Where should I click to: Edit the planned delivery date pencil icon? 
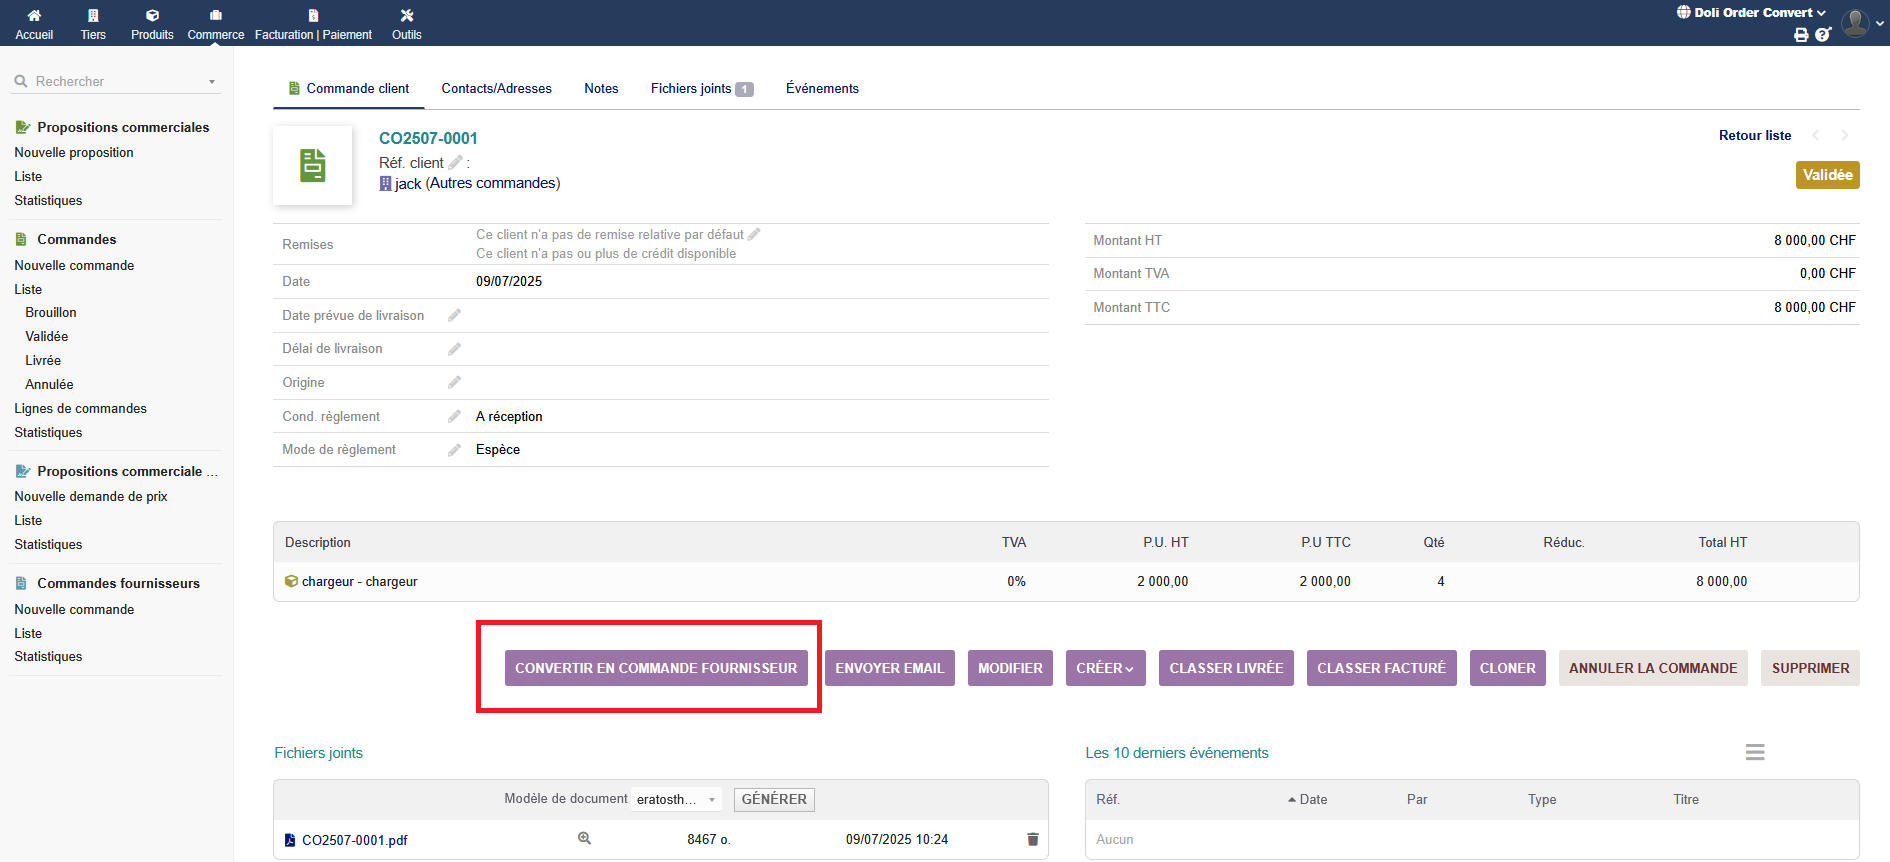(454, 316)
